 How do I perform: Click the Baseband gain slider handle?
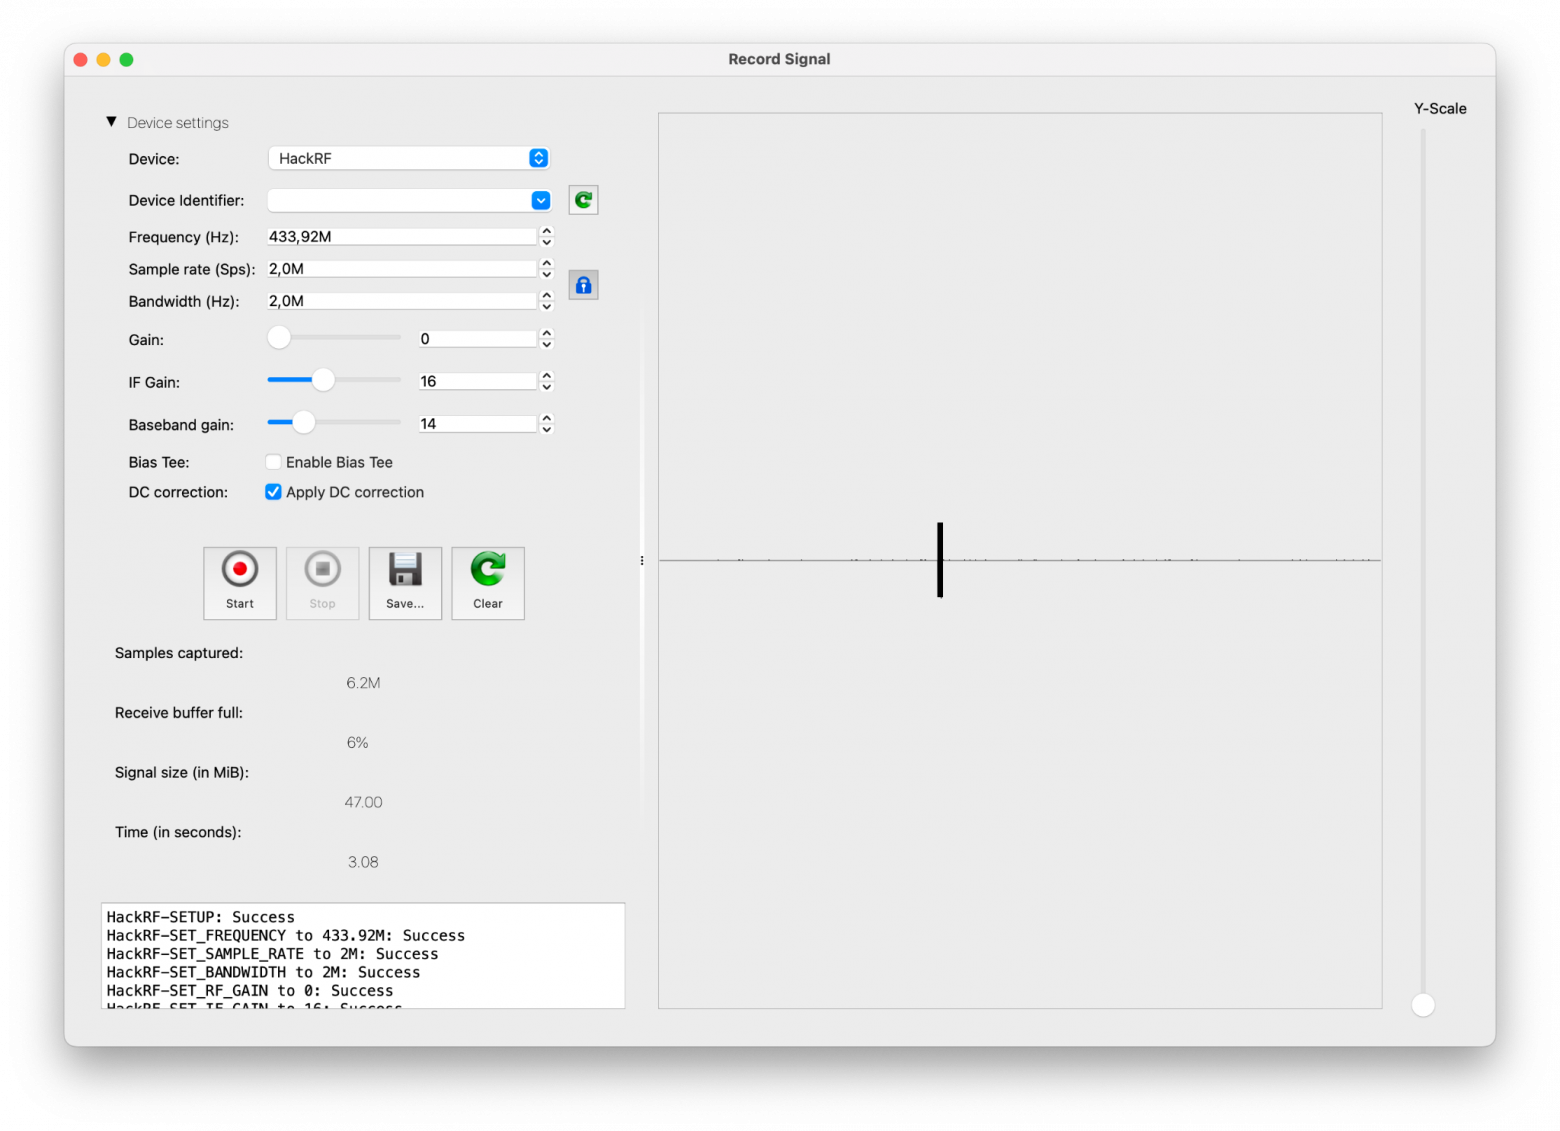coord(304,423)
